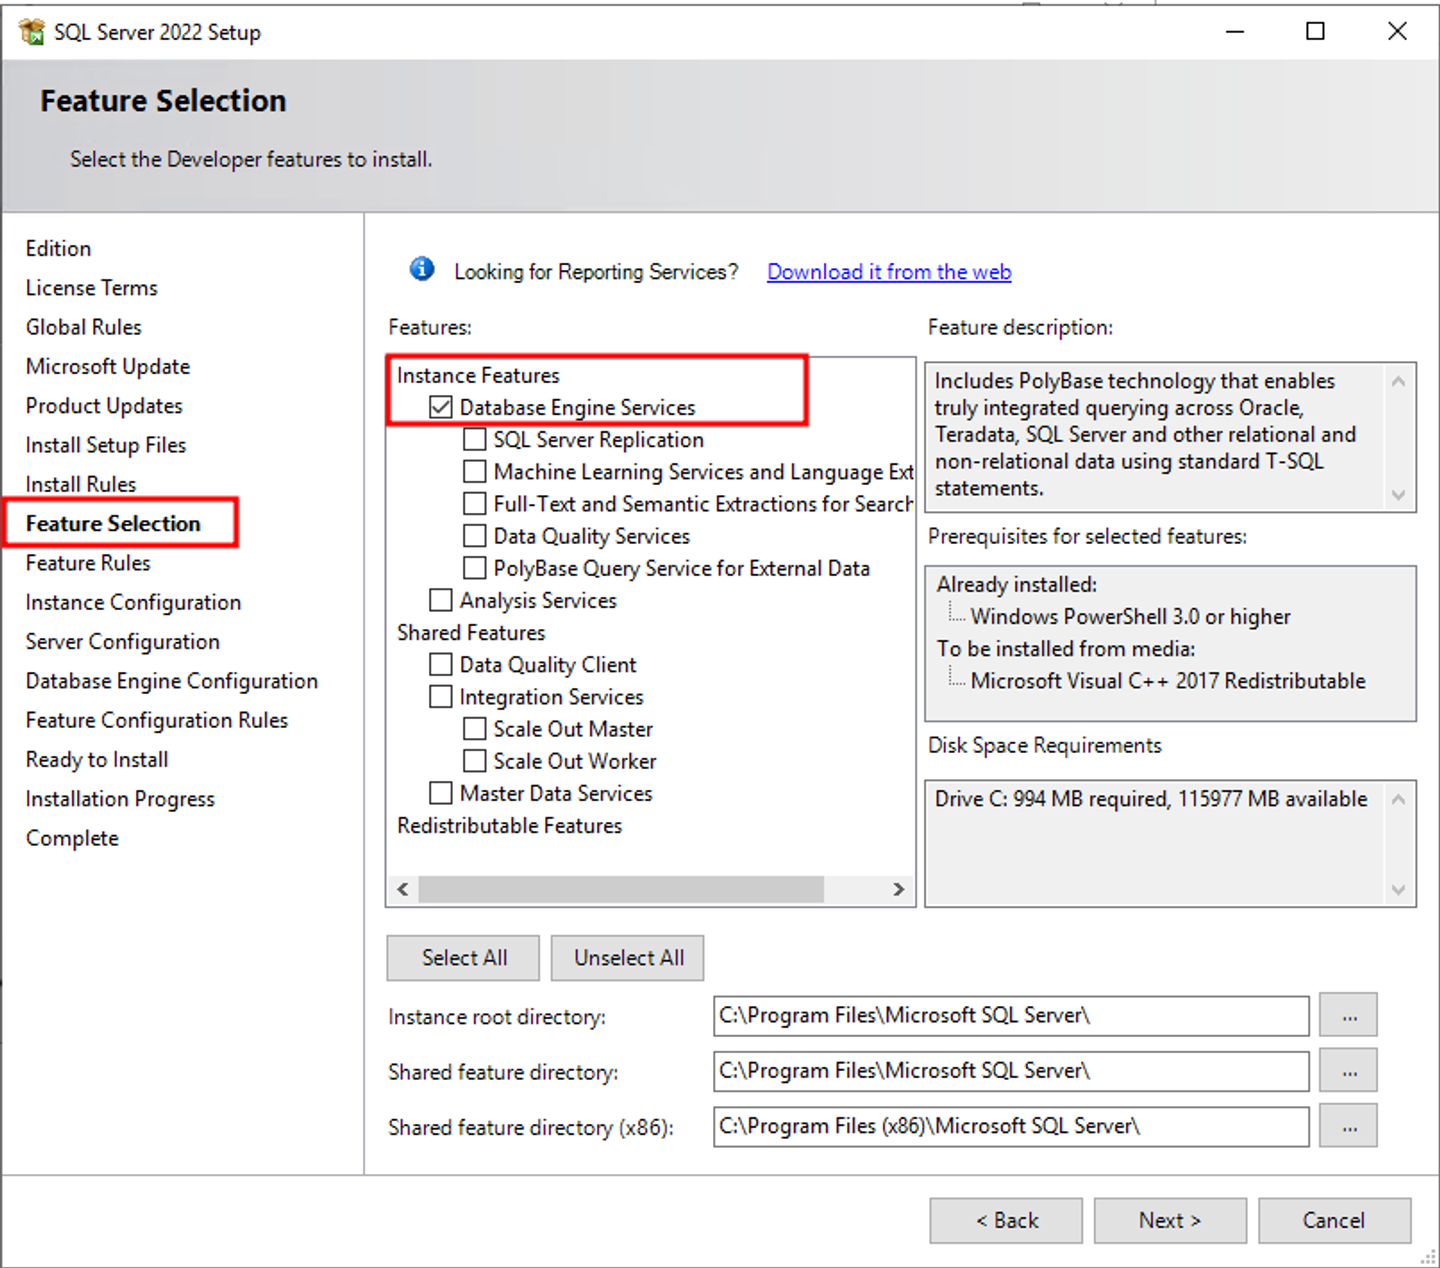Select the Global Rules step
This screenshot has width=1440, height=1268.
click(83, 327)
